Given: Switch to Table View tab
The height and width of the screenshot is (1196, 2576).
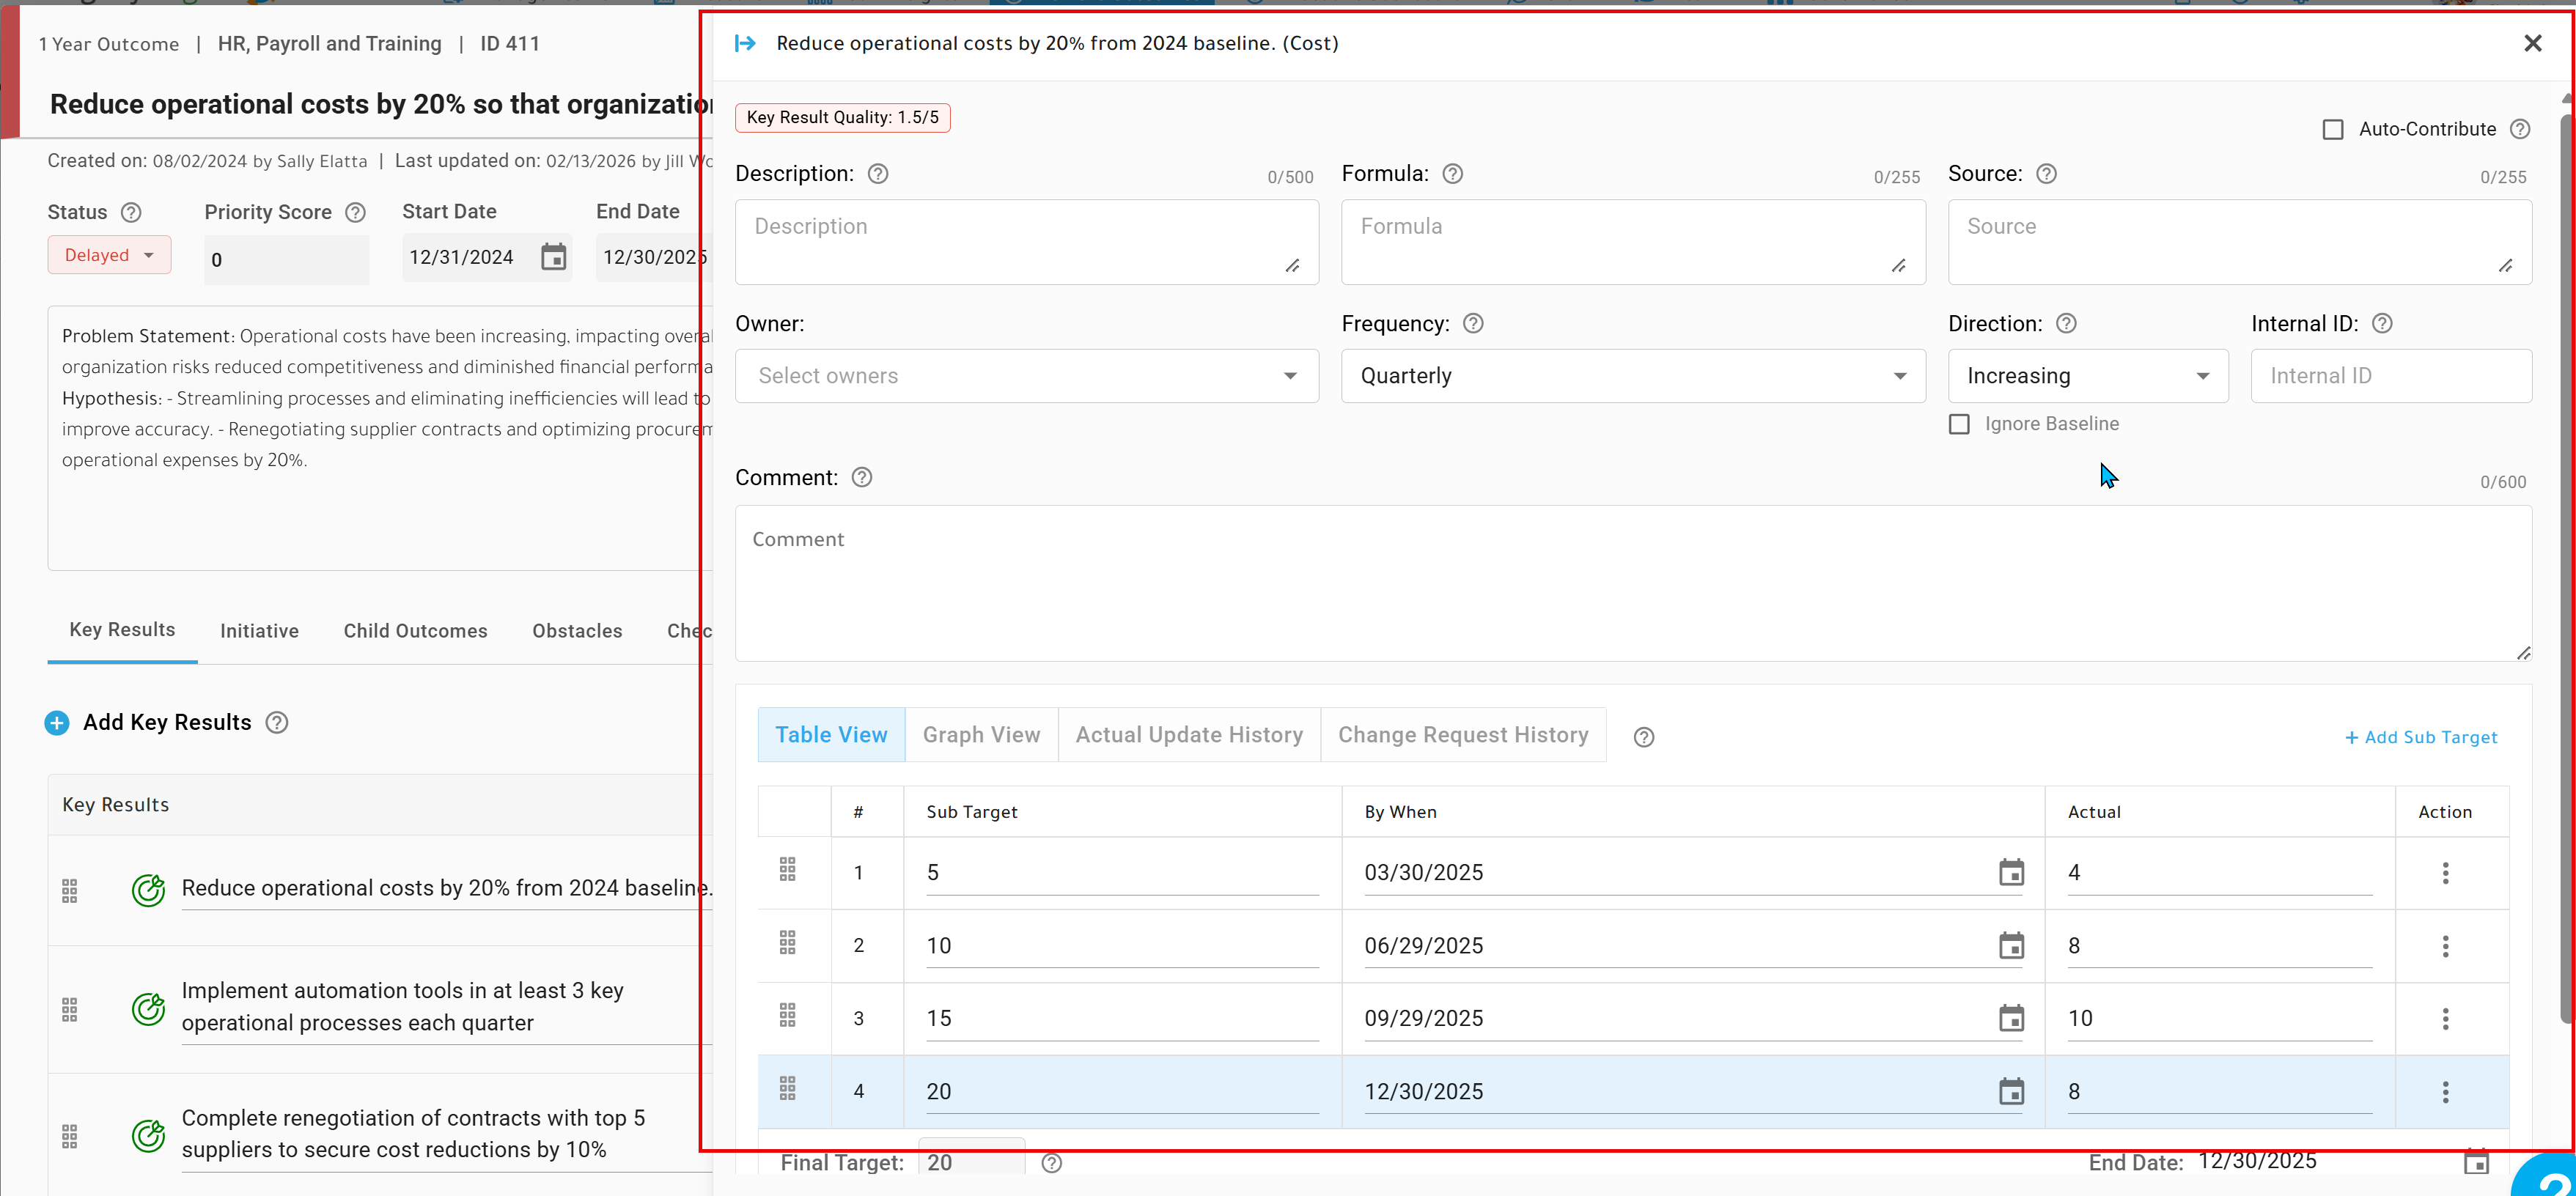Looking at the screenshot, I should click(831, 735).
